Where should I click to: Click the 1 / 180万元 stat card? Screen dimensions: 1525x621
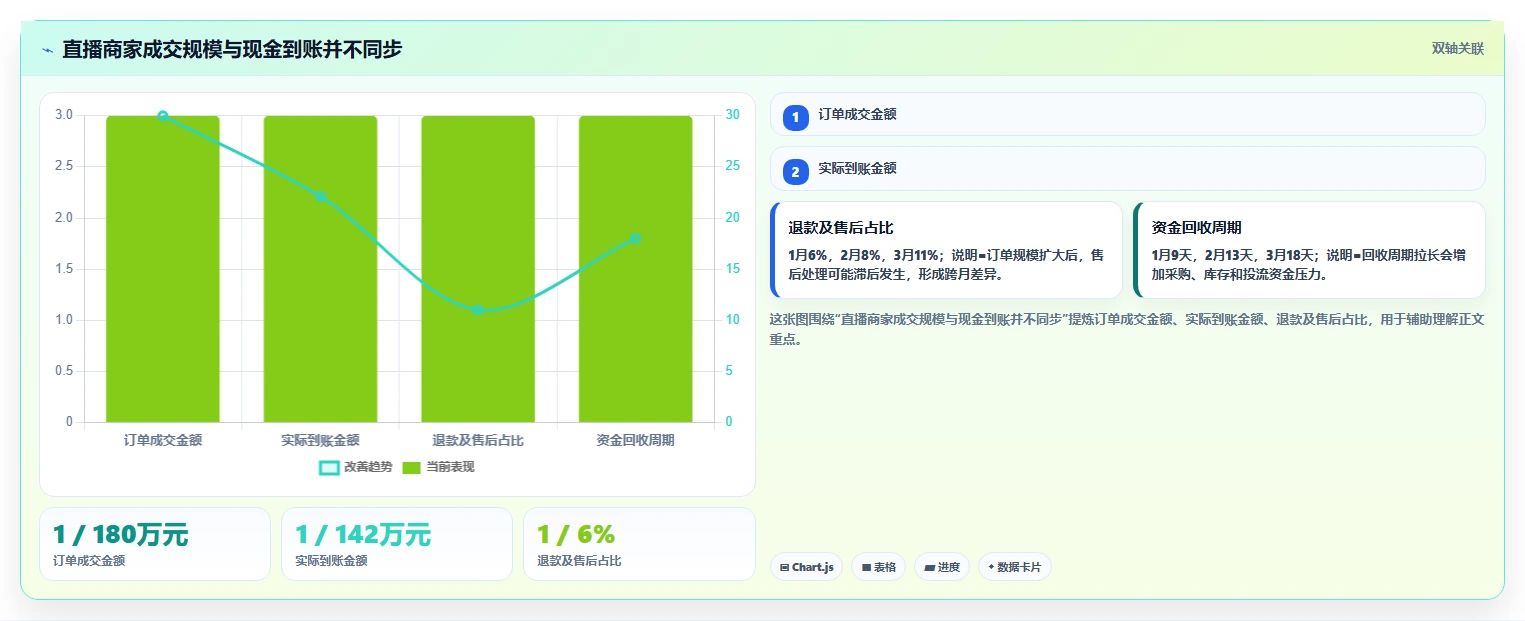tap(155, 544)
